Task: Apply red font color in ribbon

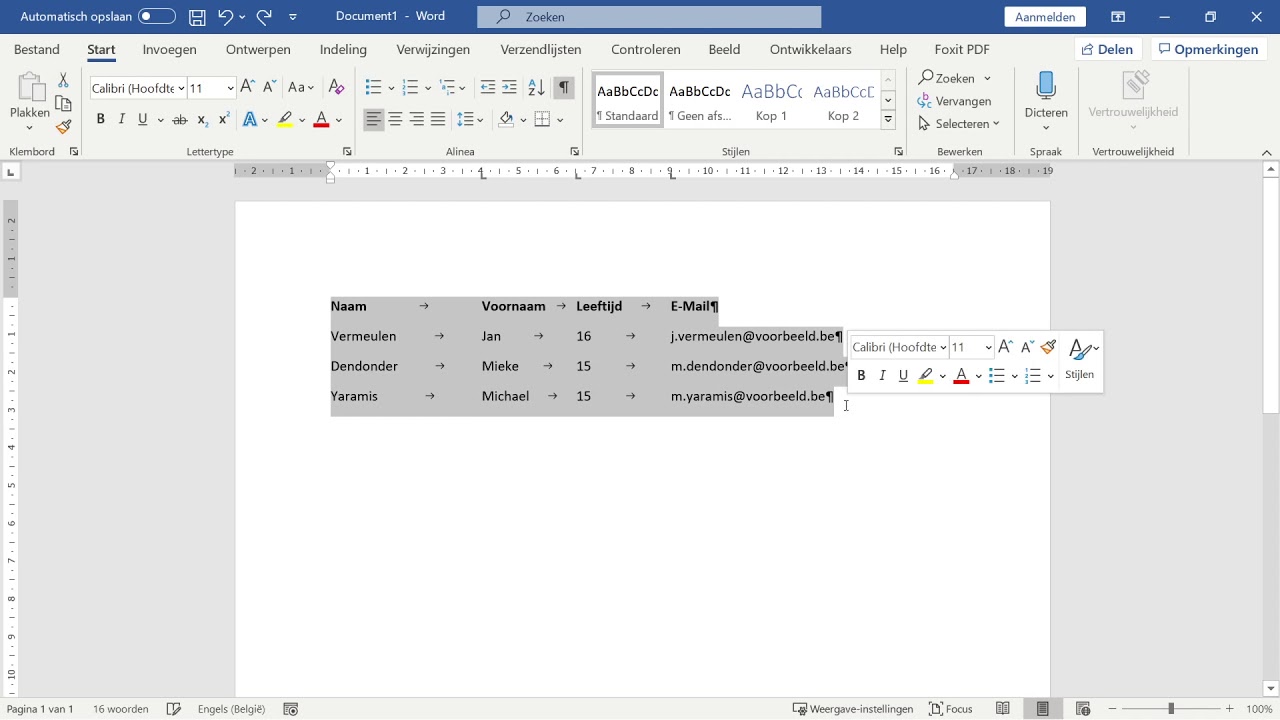Action: pos(321,120)
